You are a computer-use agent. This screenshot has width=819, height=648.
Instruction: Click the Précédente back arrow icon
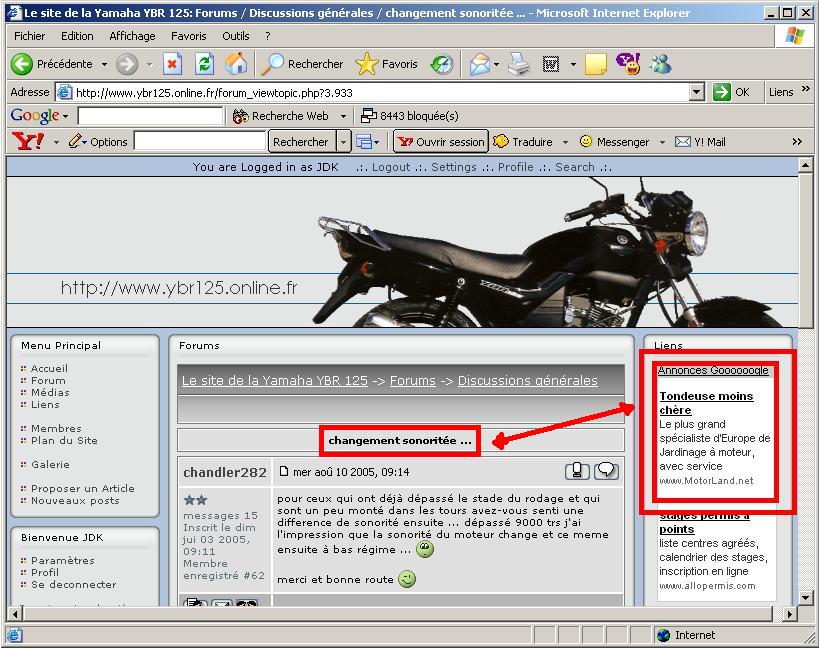[x=22, y=64]
